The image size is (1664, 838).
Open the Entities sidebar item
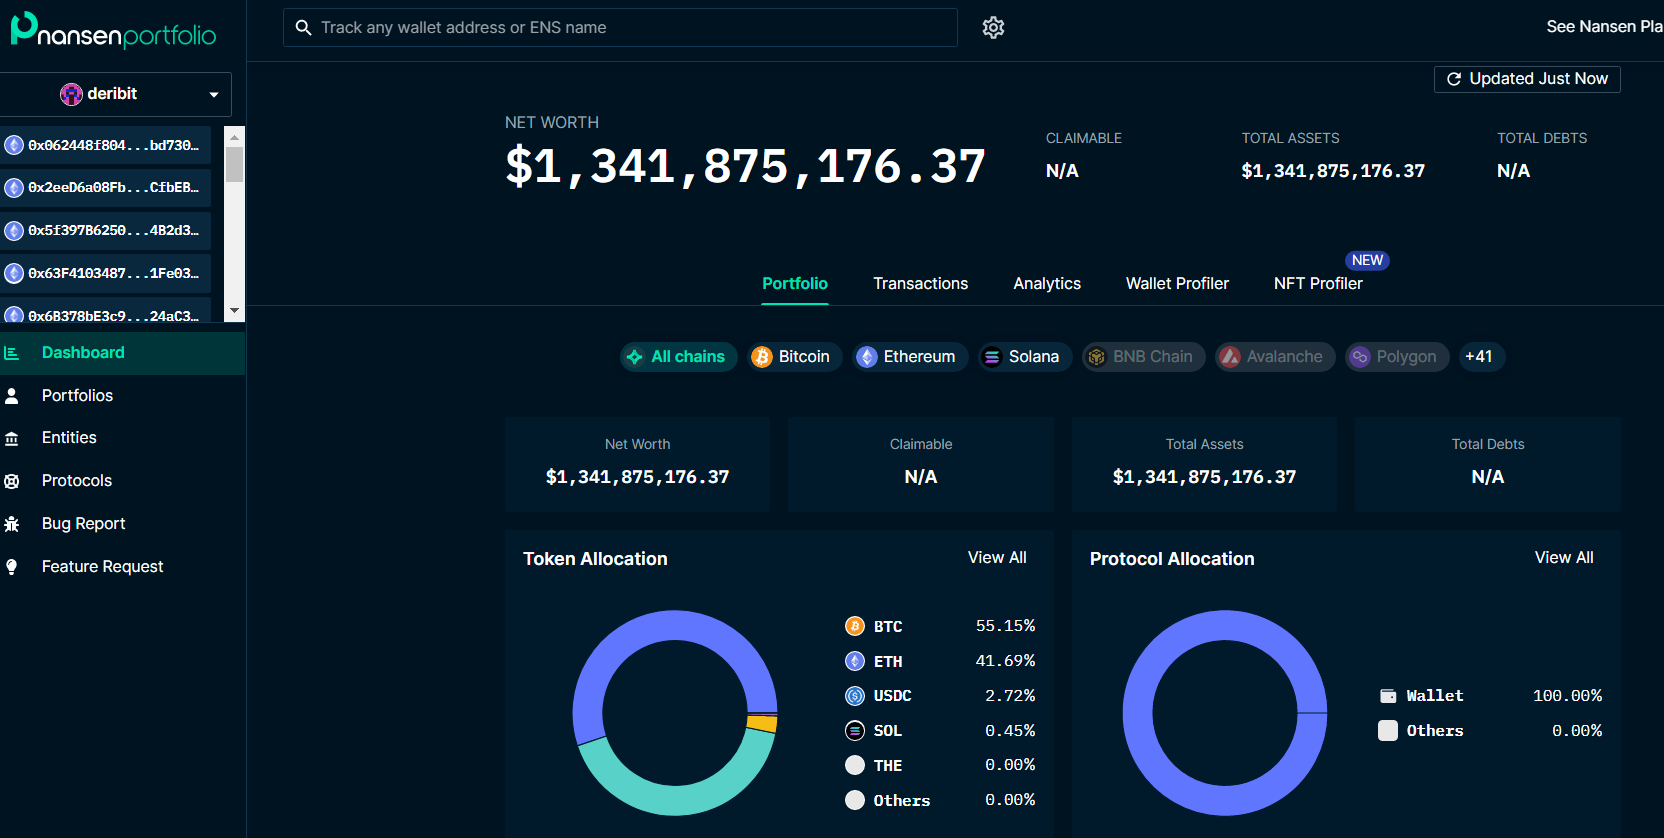click(x=69, y=438)
